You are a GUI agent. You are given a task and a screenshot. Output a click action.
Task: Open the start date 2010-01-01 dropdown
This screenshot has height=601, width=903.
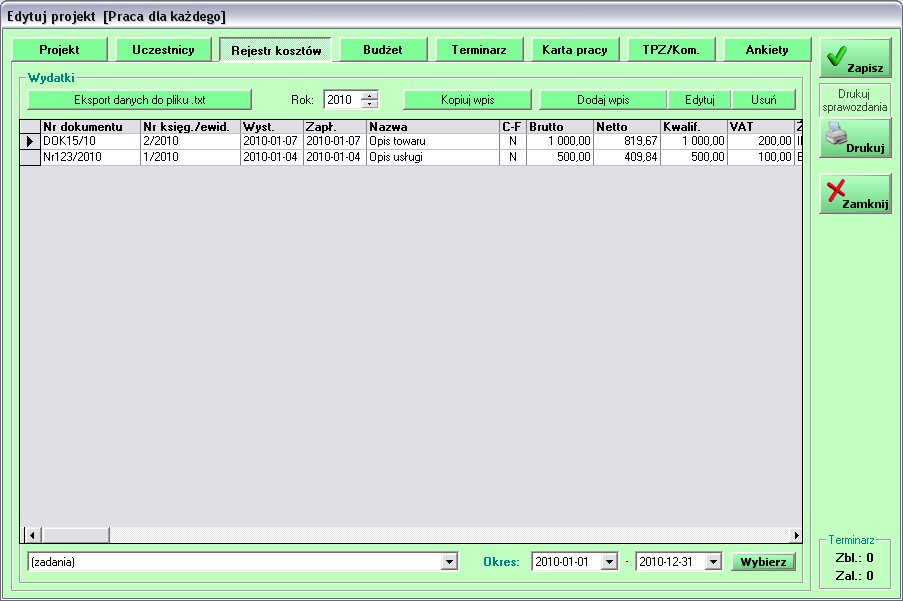(609, 562)
